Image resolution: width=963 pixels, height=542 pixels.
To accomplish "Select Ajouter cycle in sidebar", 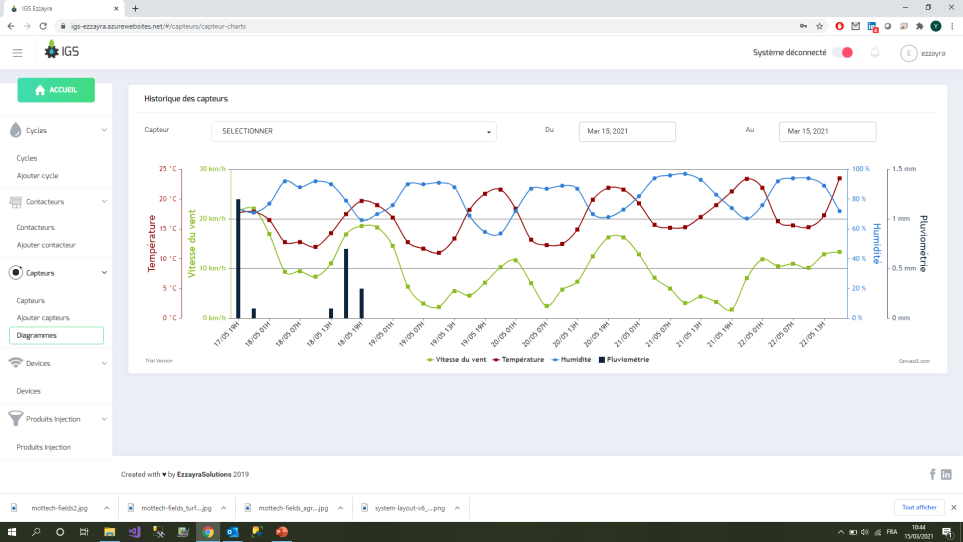I will pyautogui.click(x=38, y=176).
